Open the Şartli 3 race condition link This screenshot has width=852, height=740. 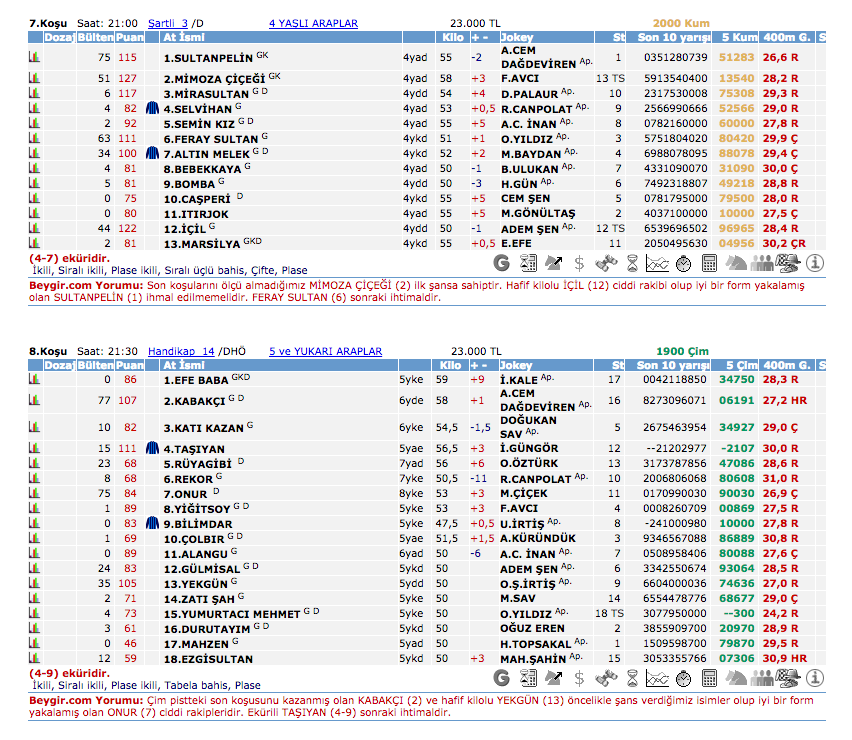[167, 22]
